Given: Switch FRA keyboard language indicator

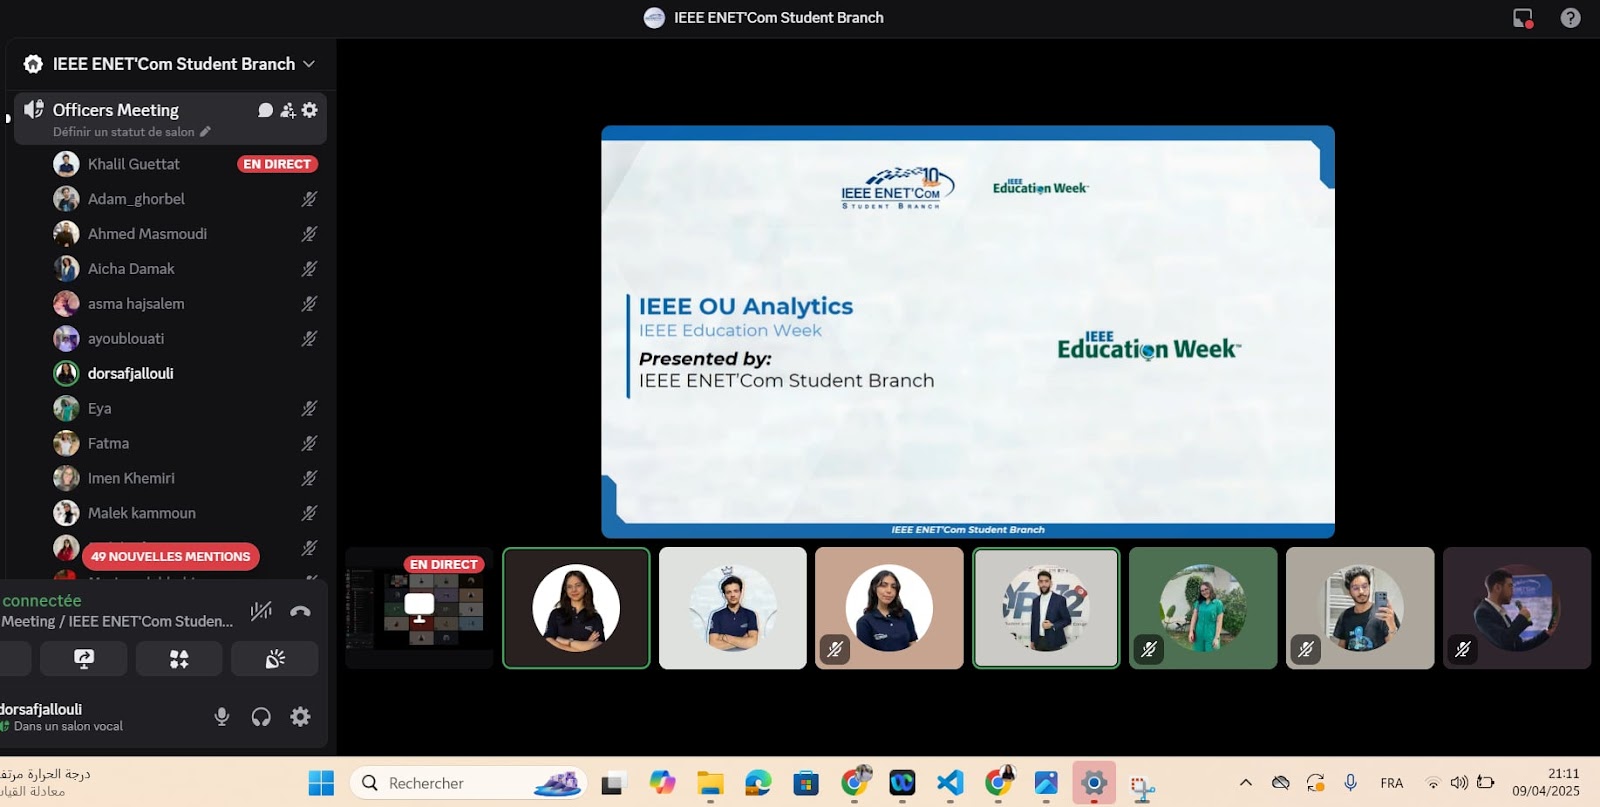Looking at the screenshot, I should [x=1392, y=783].
